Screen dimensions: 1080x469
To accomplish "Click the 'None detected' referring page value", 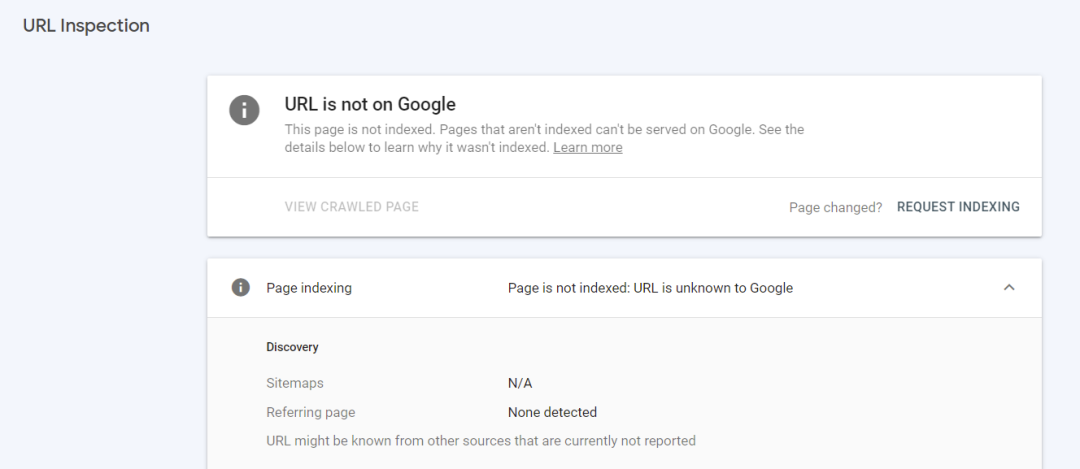I will pos(552,412).
